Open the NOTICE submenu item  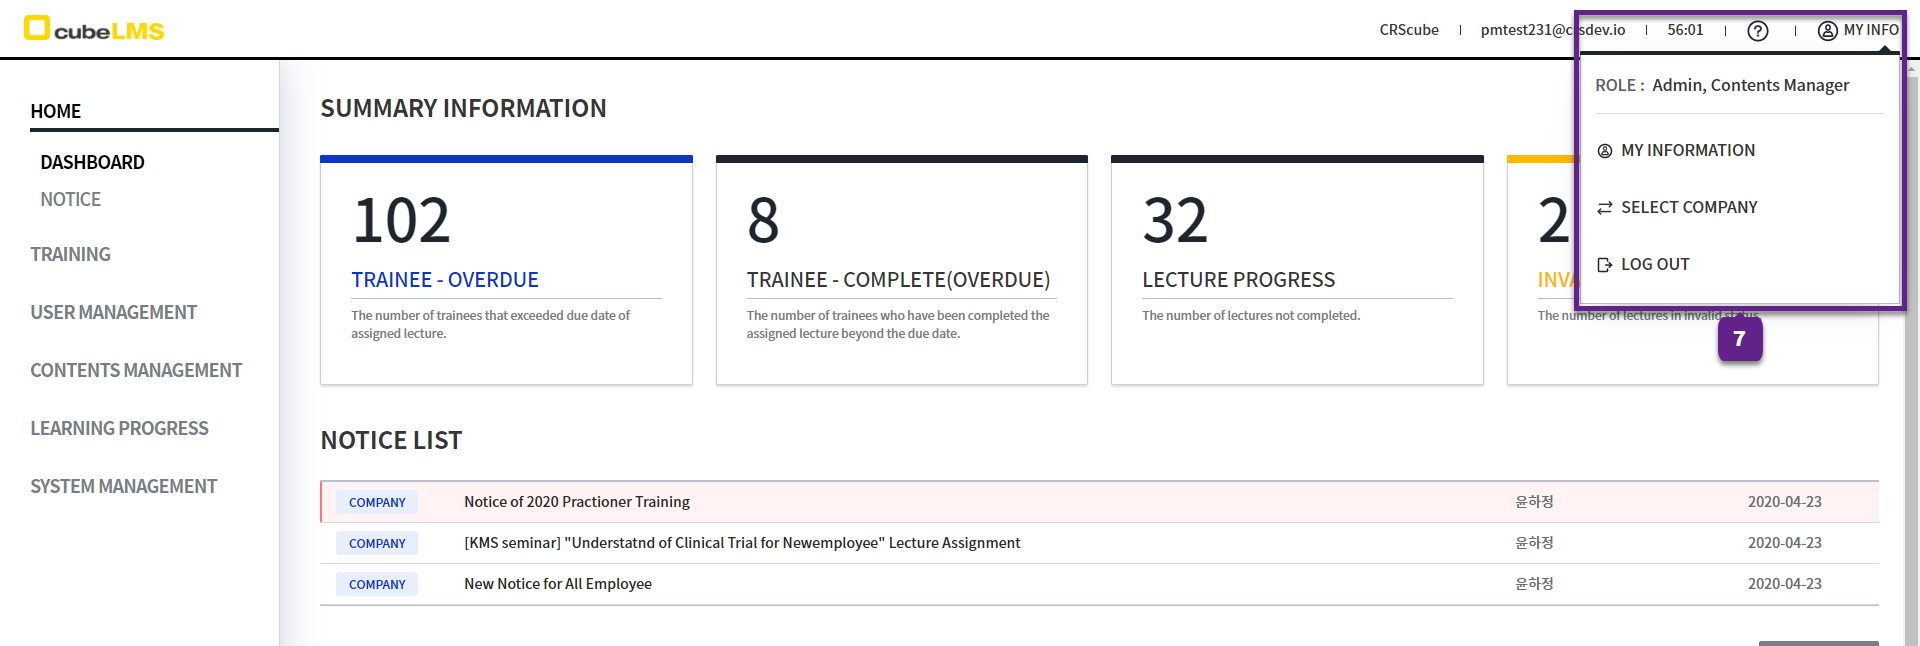[x=70, y=199]
